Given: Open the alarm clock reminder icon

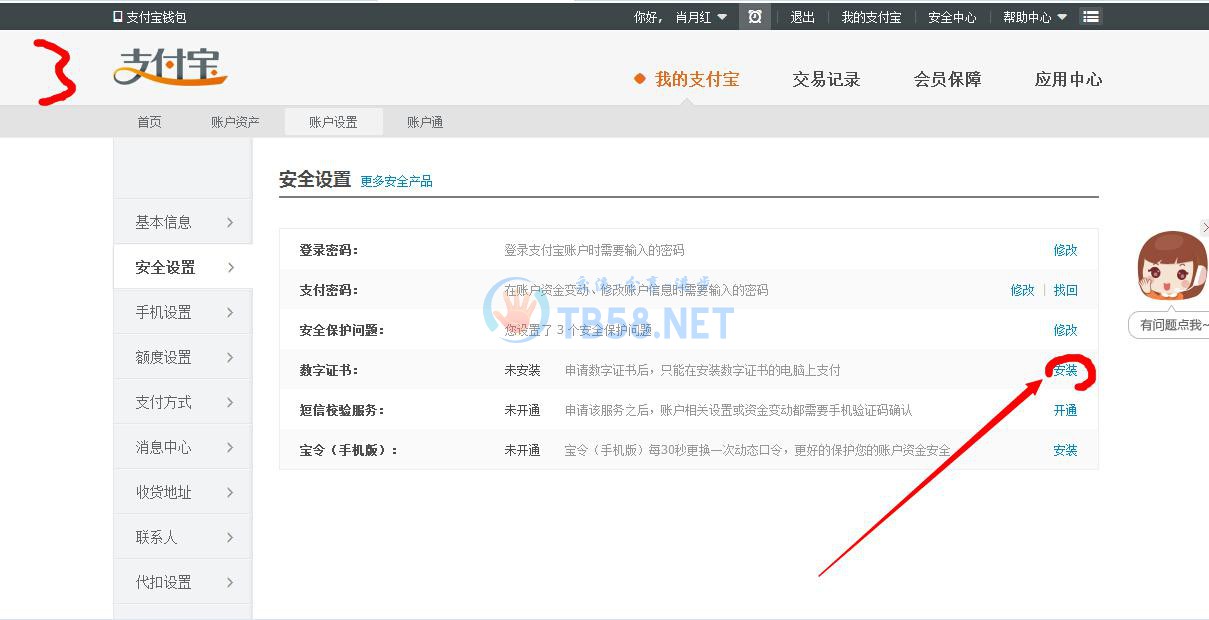Looking at the screenshot, I should (755, 17).
